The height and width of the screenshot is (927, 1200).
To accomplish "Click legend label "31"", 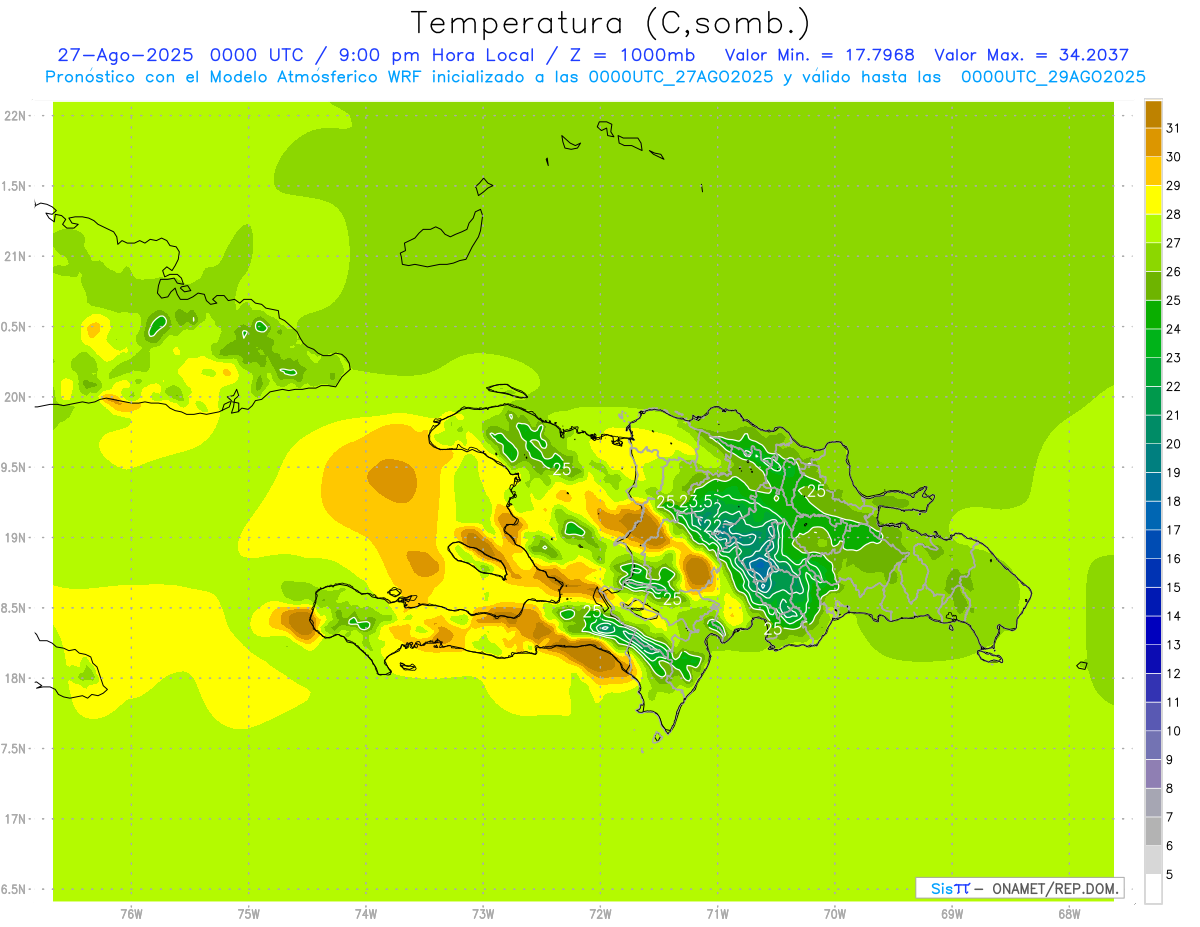I will (x=1174, y=128).
